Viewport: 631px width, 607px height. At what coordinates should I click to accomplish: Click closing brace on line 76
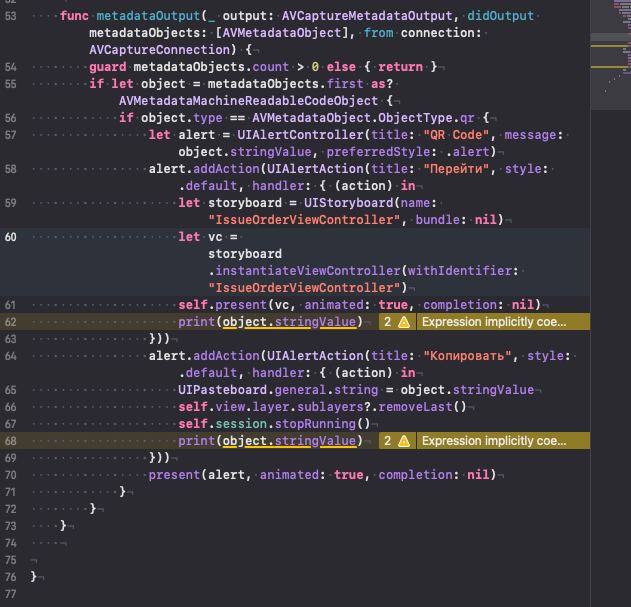pyautogui.click(x=33, y=577)
